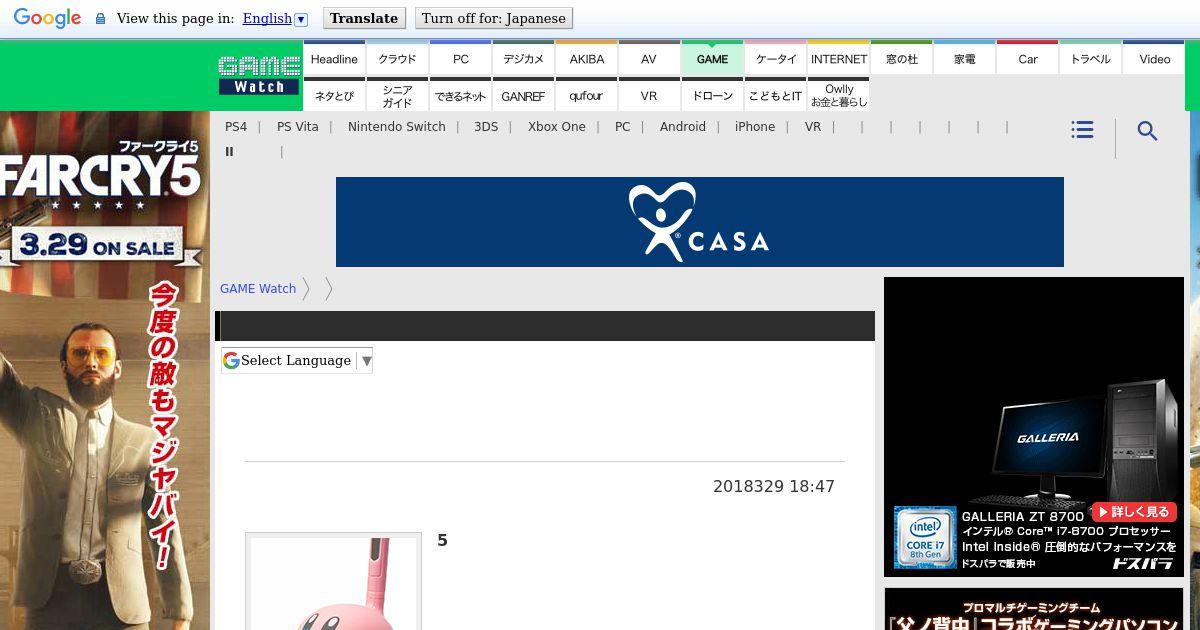Click the Intel Core i7 8th Gen badge

tap(925, 538)
